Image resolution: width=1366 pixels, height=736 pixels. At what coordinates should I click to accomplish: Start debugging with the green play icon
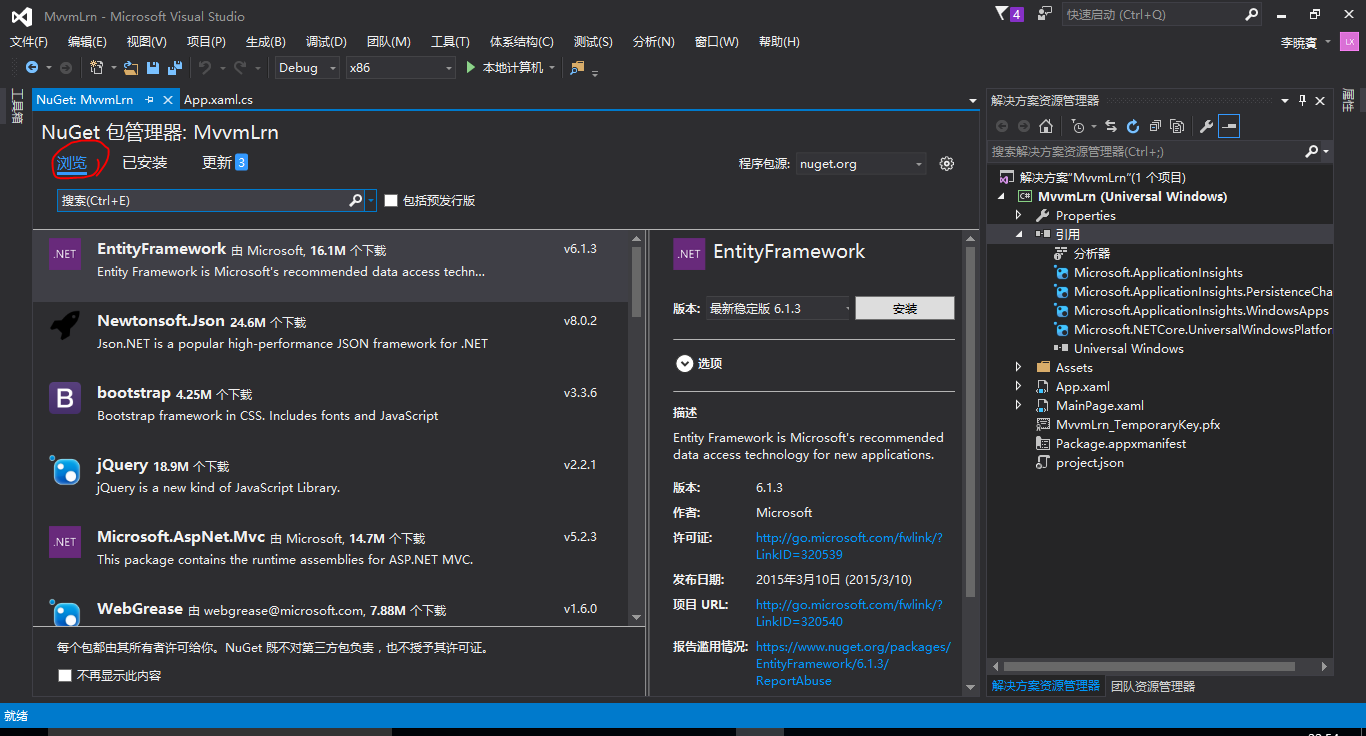[x=472, y=67]
